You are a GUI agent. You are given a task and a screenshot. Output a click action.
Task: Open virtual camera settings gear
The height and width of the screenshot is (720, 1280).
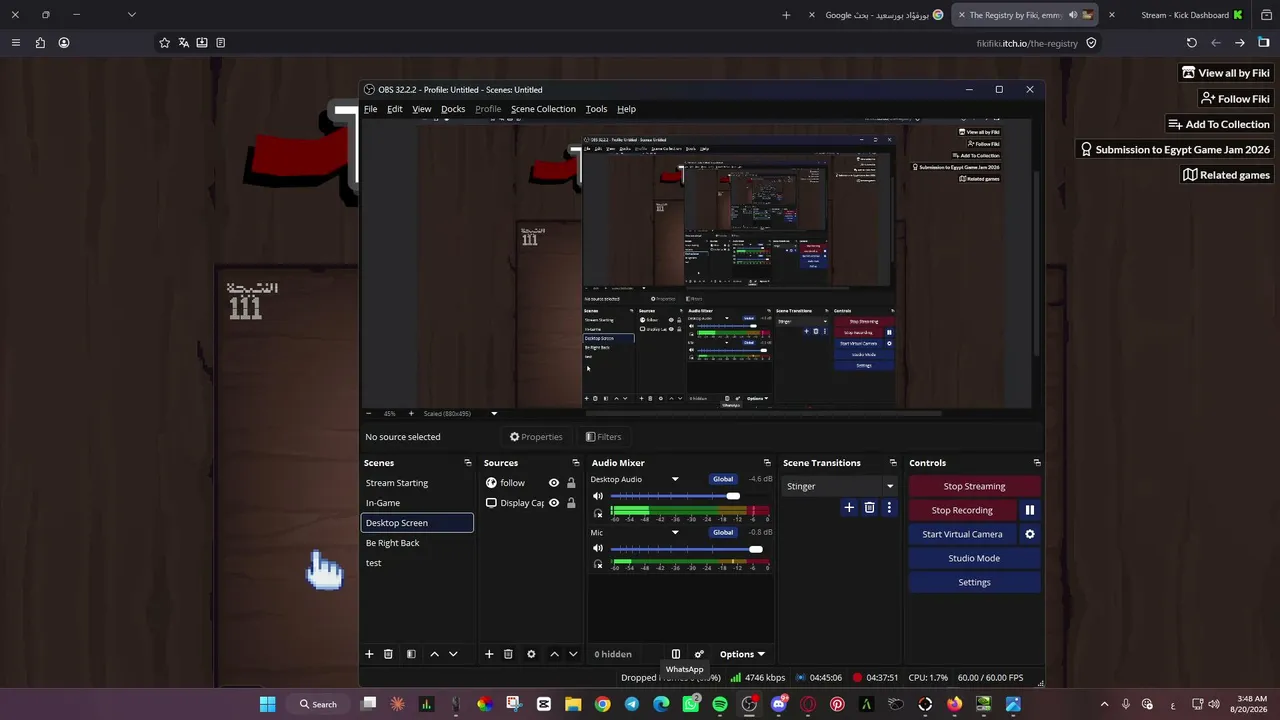(x=1029, y=534)
